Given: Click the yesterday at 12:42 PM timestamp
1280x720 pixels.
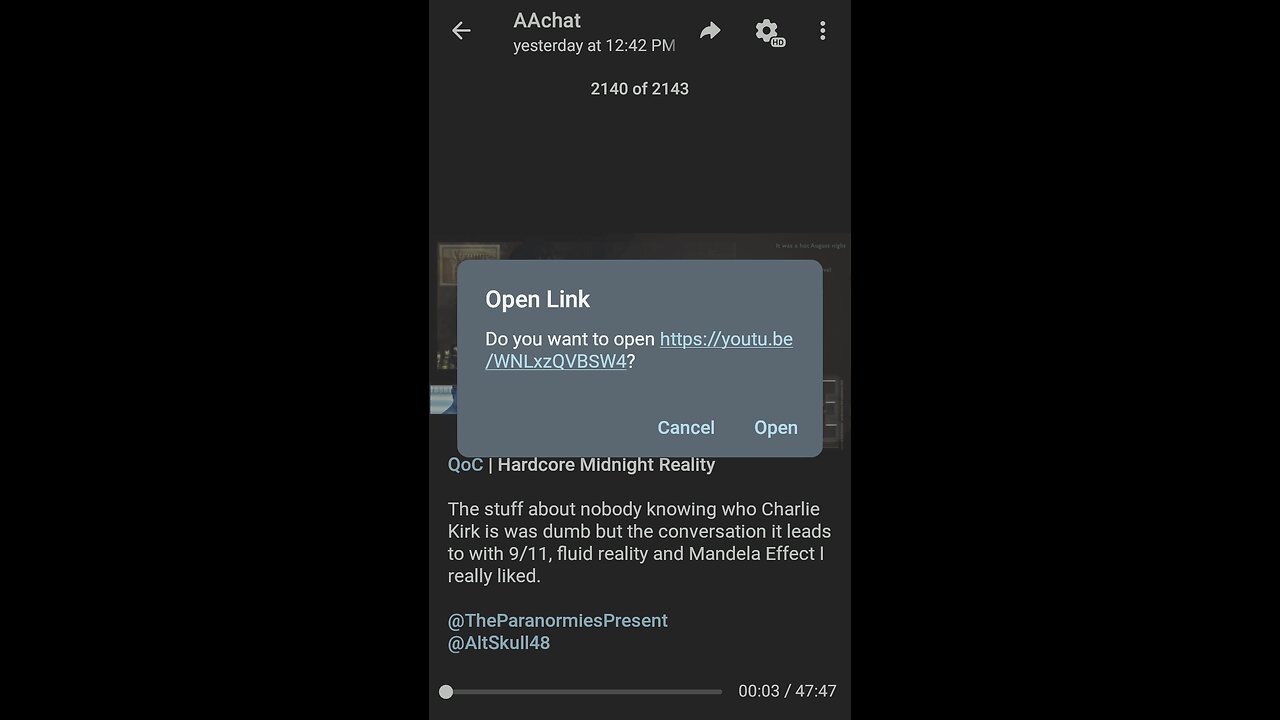Looking at the screenshot, I should [x=594, y=45].
